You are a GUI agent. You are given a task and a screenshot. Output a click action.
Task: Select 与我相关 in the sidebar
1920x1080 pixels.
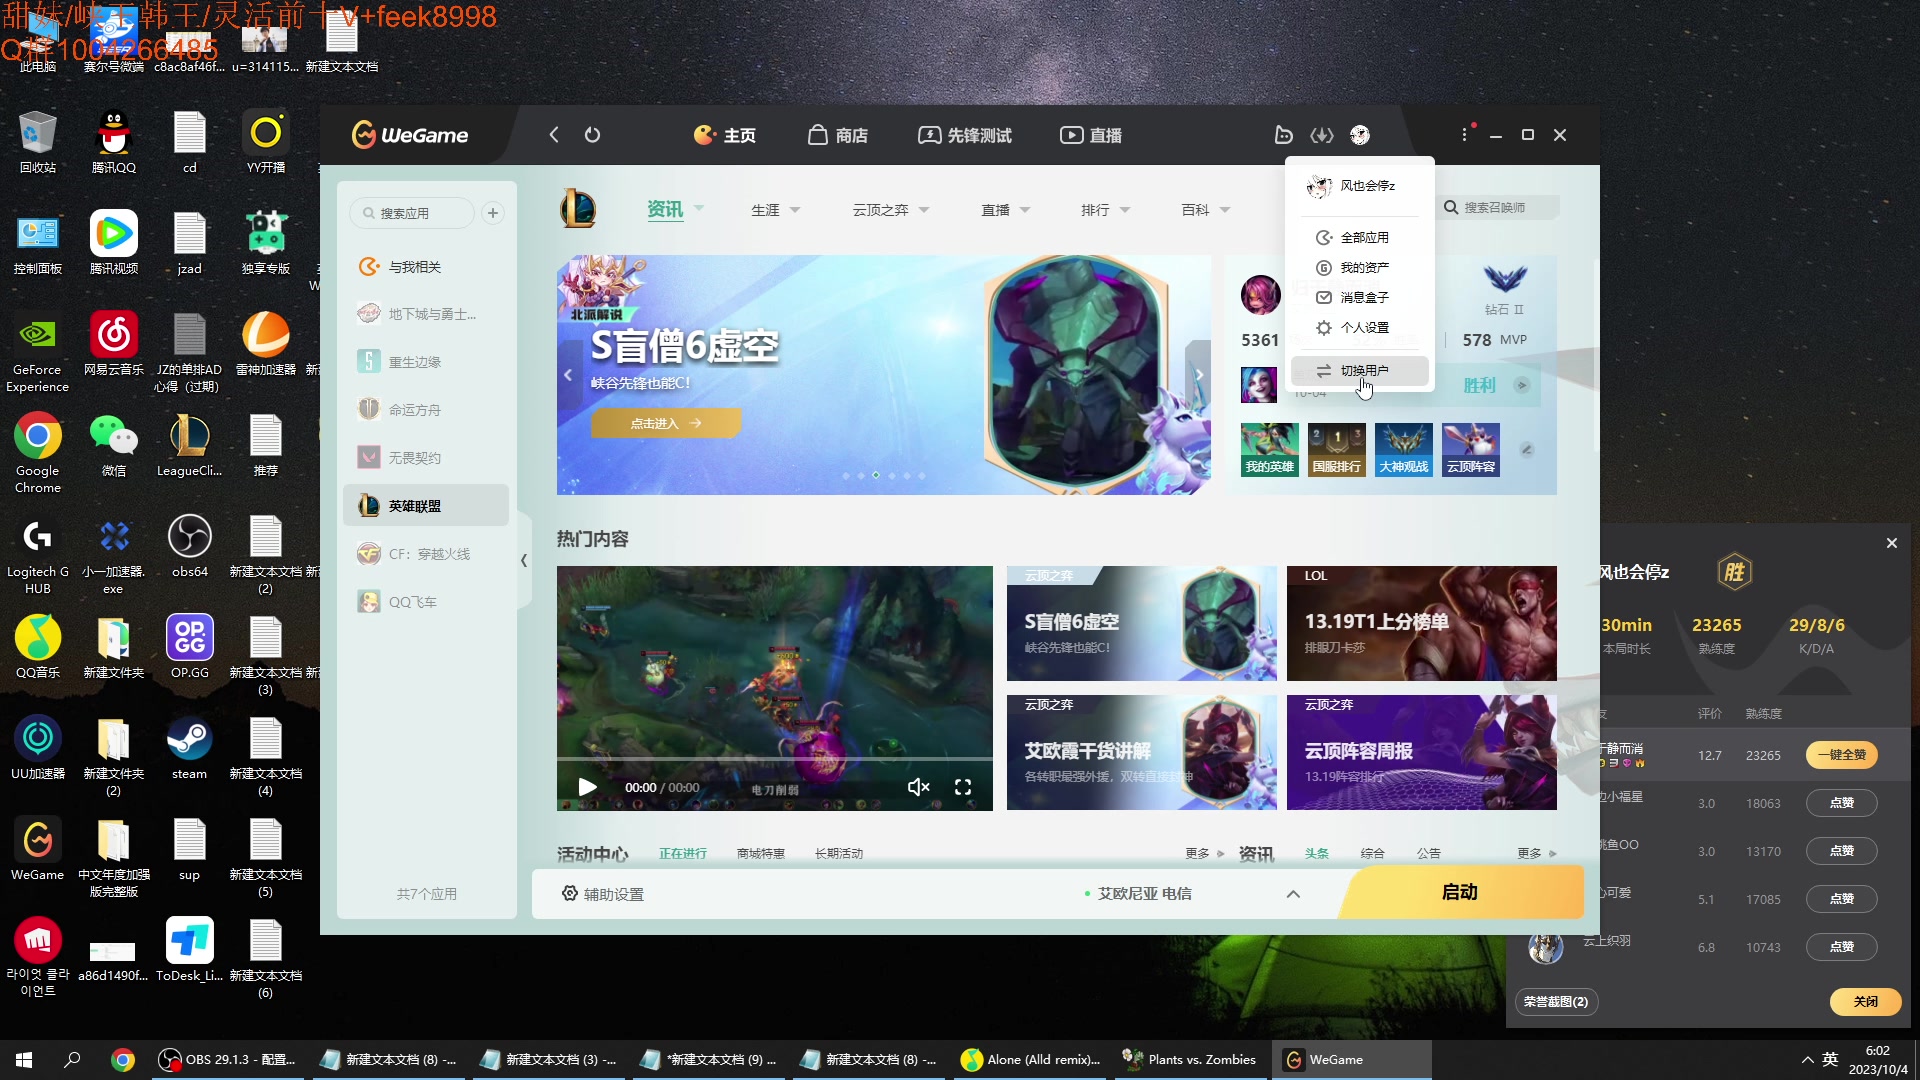tap(426, 267)
